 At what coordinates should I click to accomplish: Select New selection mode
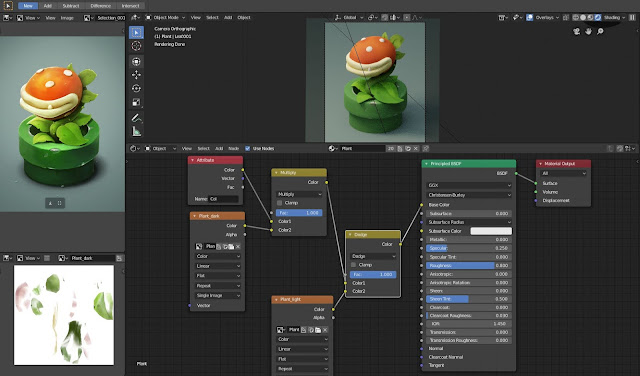tap(28, 6)
